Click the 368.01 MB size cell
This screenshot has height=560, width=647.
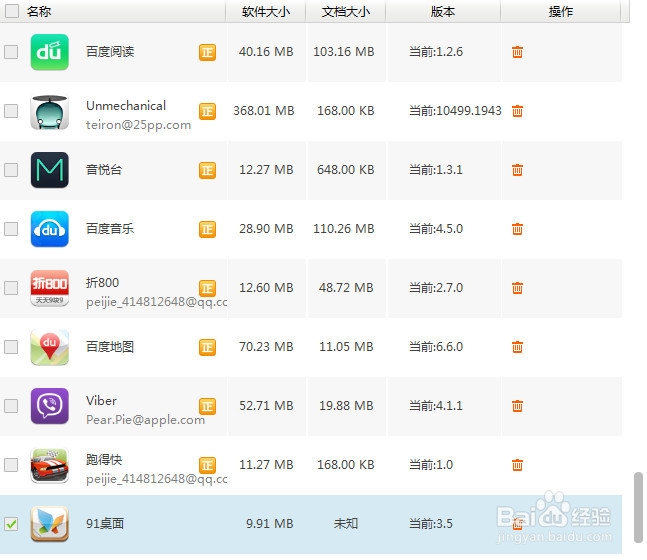click(264, 111)
